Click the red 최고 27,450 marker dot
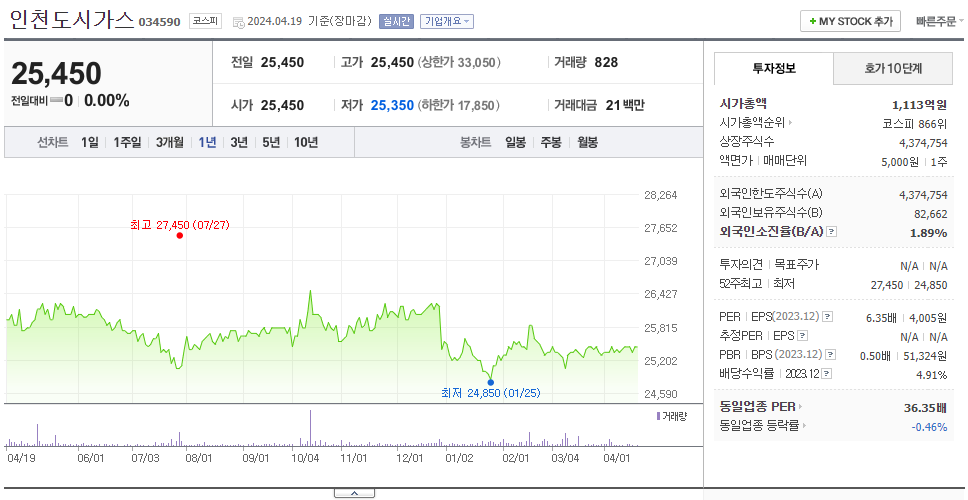The width and height of the screenshot is (968, 500). [180, 235]
